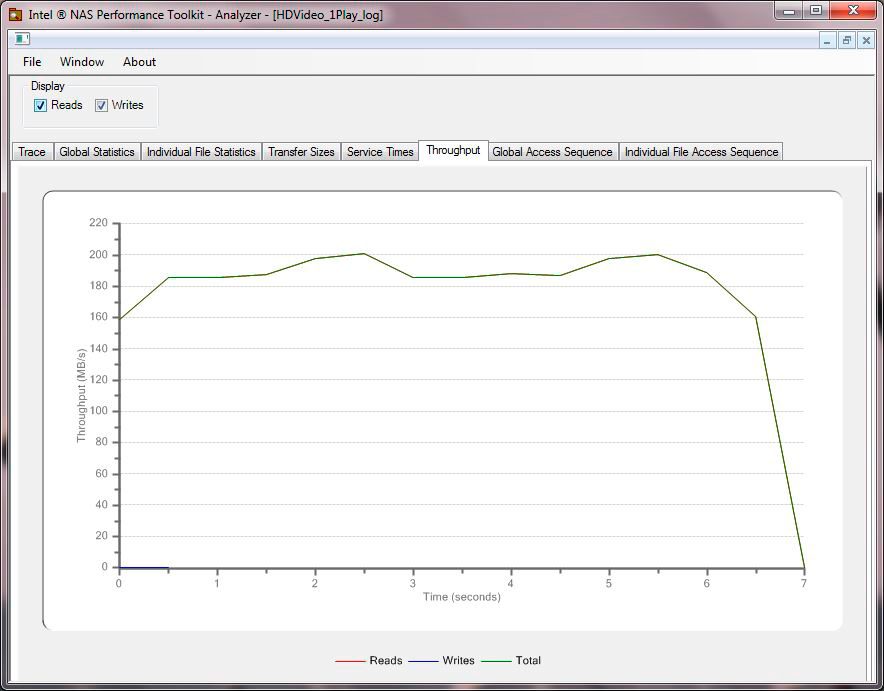This screenshot has height=691, width=884.
Task: Open the Individual File Statistics tab
Action: click(x=201, y=152)
